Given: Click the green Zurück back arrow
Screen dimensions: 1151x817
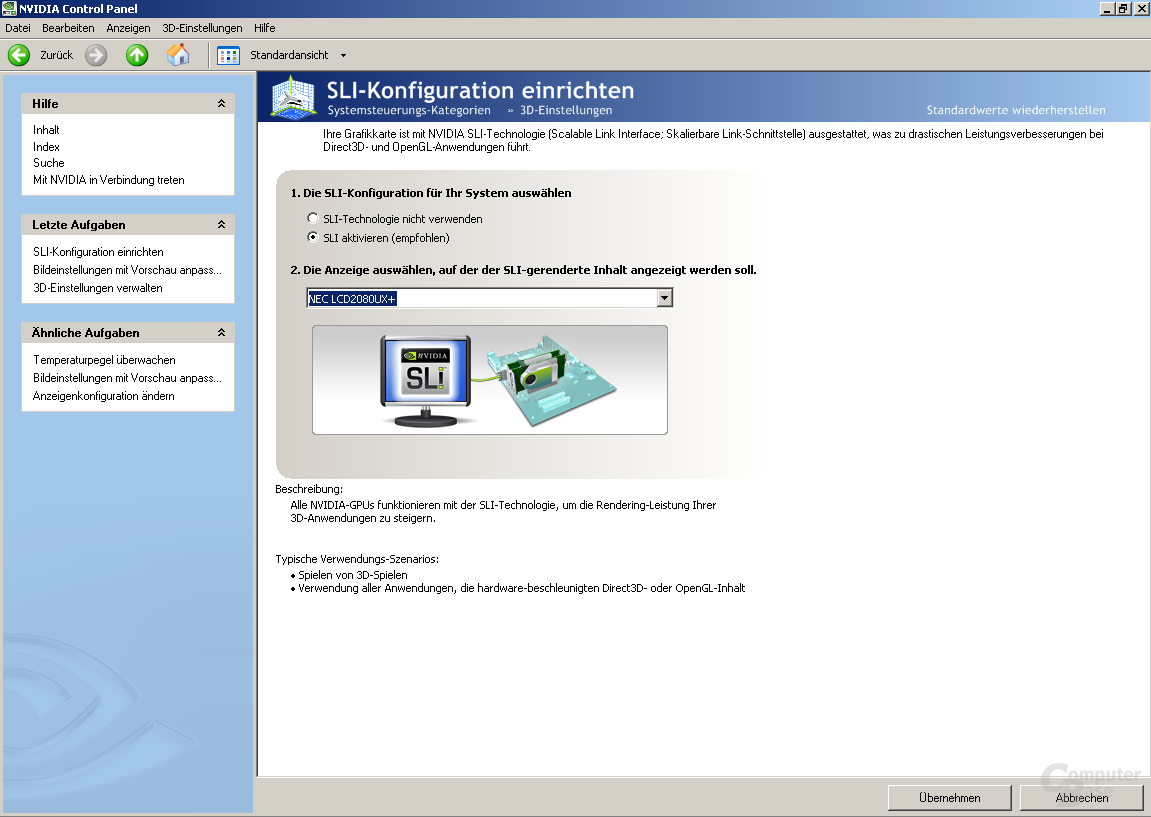Looking at the screenshot, I should click(19, 55).
